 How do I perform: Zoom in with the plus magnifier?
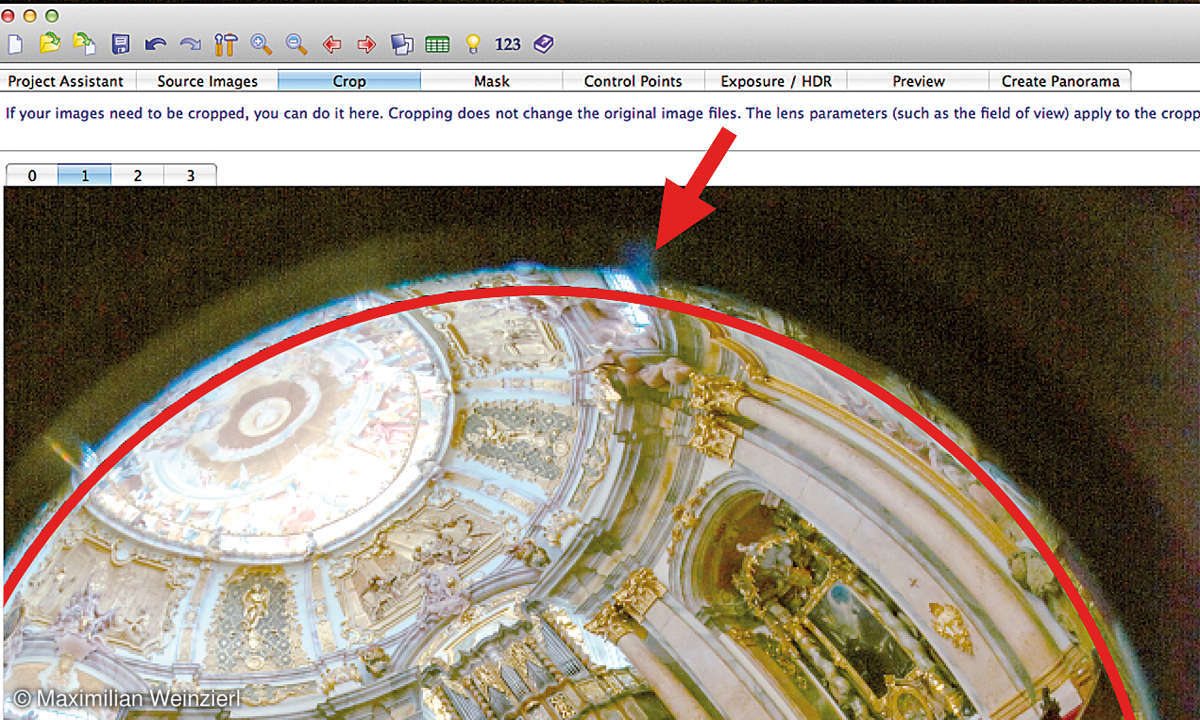[x=261, y=44]
